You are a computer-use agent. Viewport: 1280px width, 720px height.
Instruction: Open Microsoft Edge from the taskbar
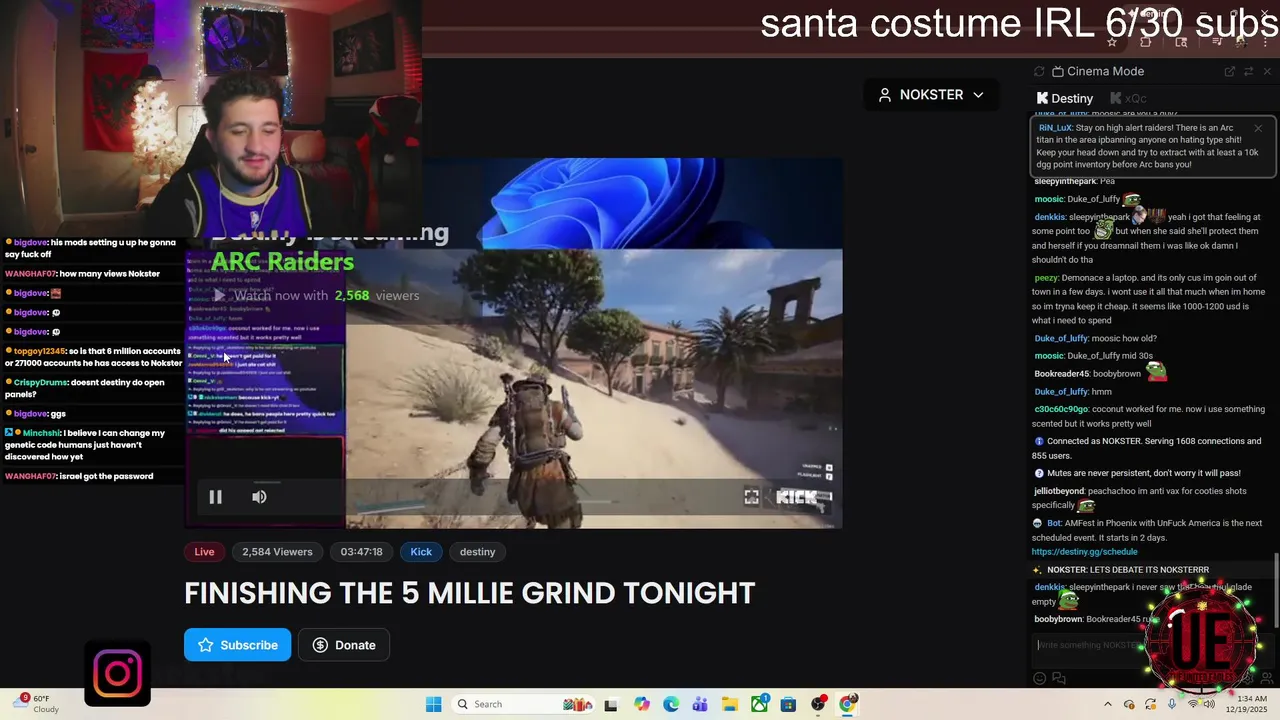(x=671, y=704)
